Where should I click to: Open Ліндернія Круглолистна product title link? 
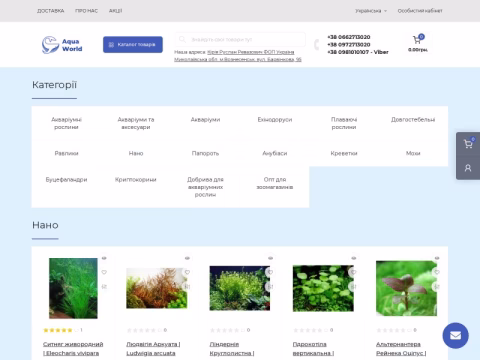(232, 348)
